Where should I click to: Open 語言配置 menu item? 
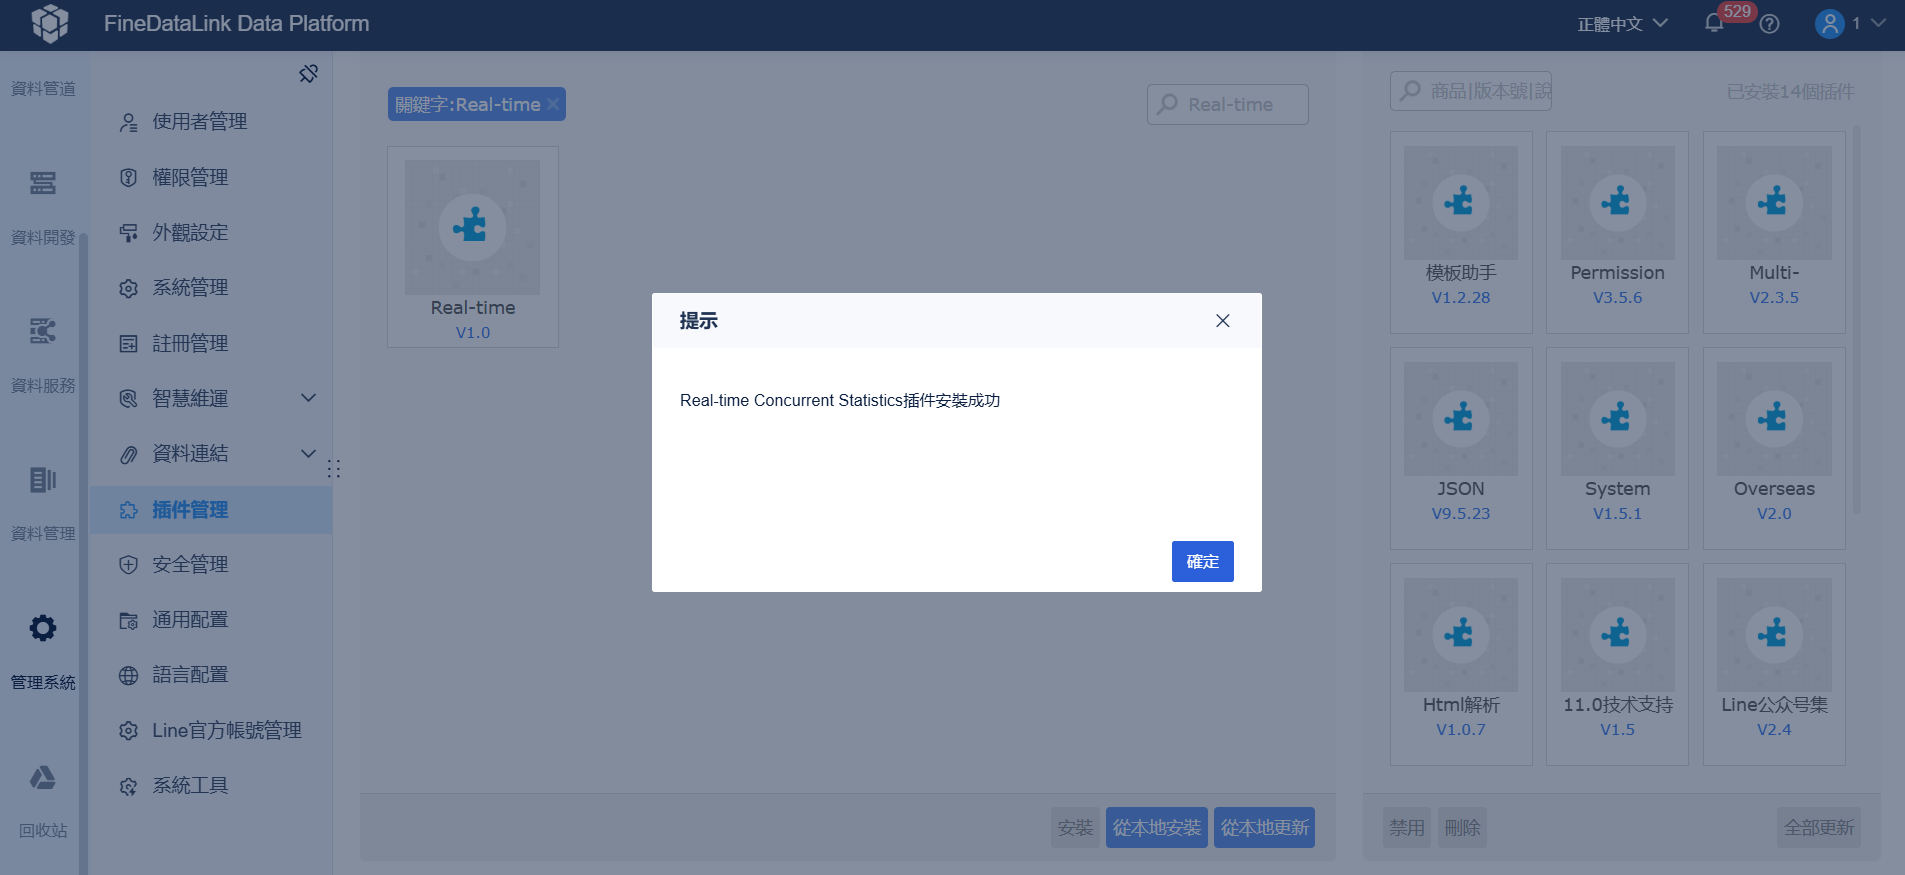tap(211, 675)
